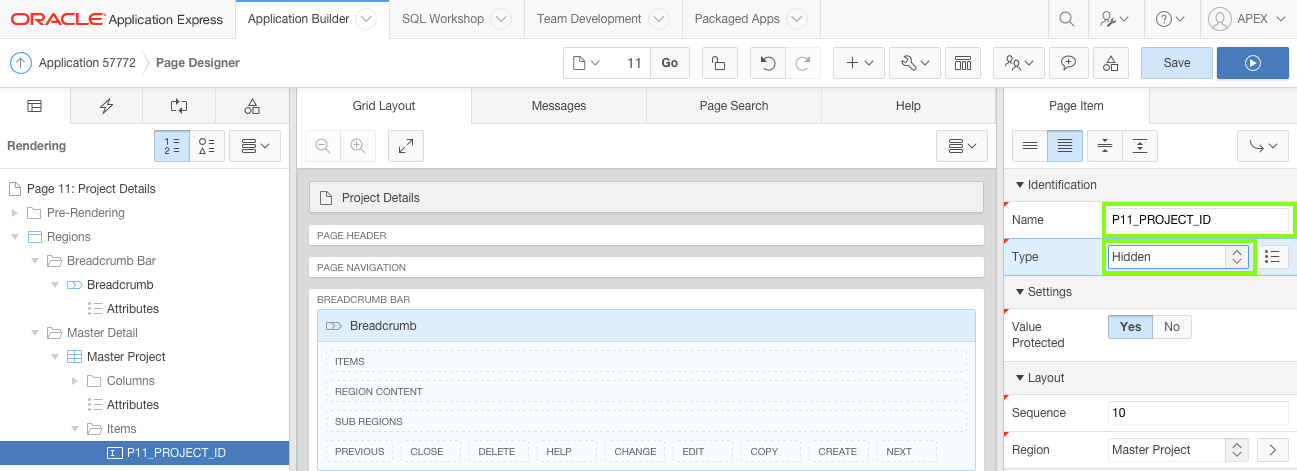Click the Save and Run Page icon

[1252, 62]
